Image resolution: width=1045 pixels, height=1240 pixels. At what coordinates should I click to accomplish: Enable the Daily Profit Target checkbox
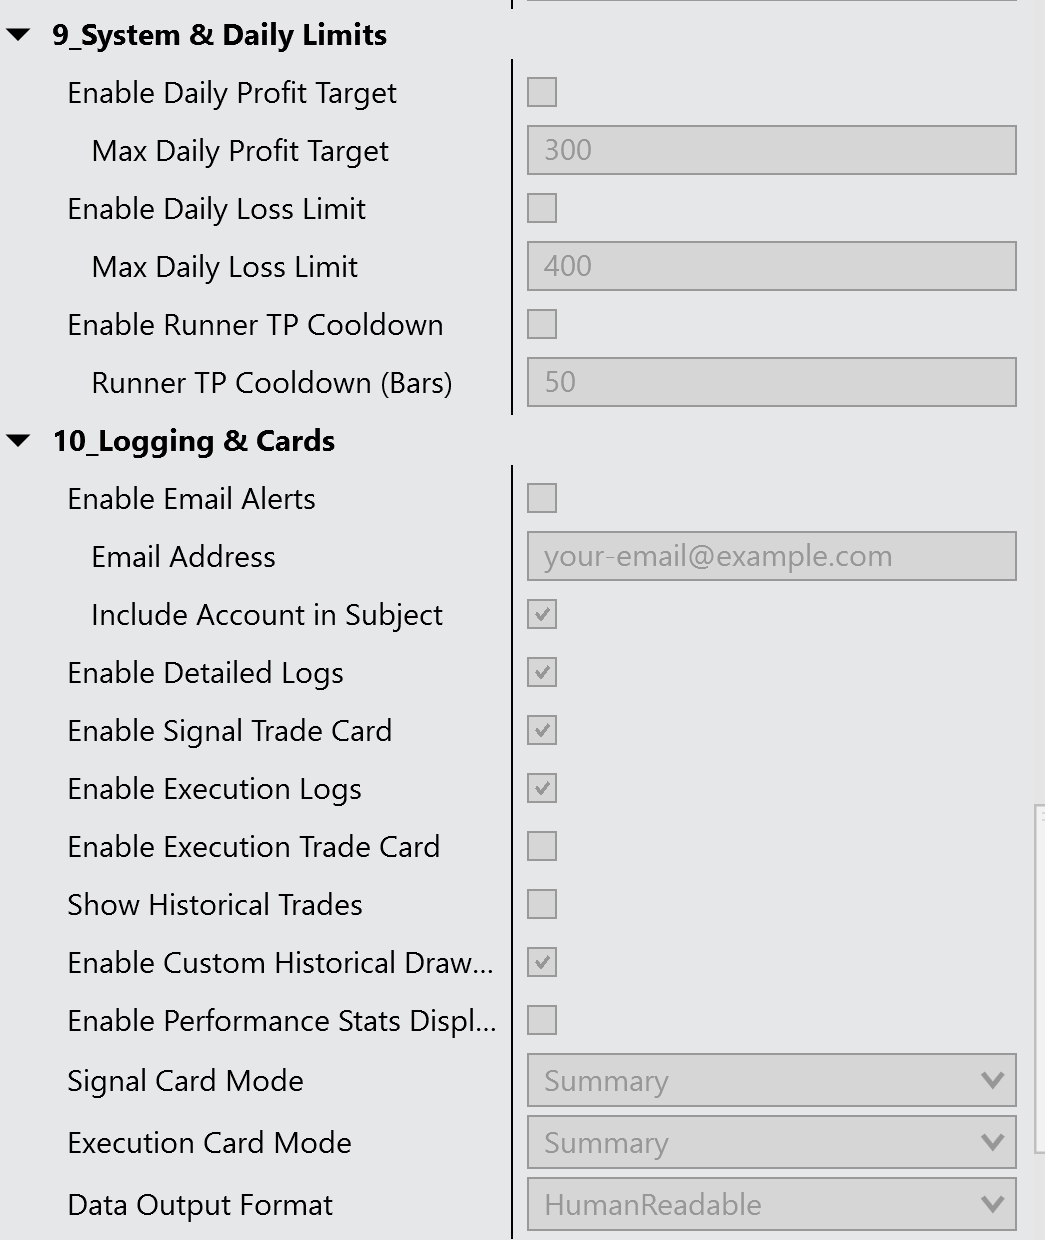542,93
